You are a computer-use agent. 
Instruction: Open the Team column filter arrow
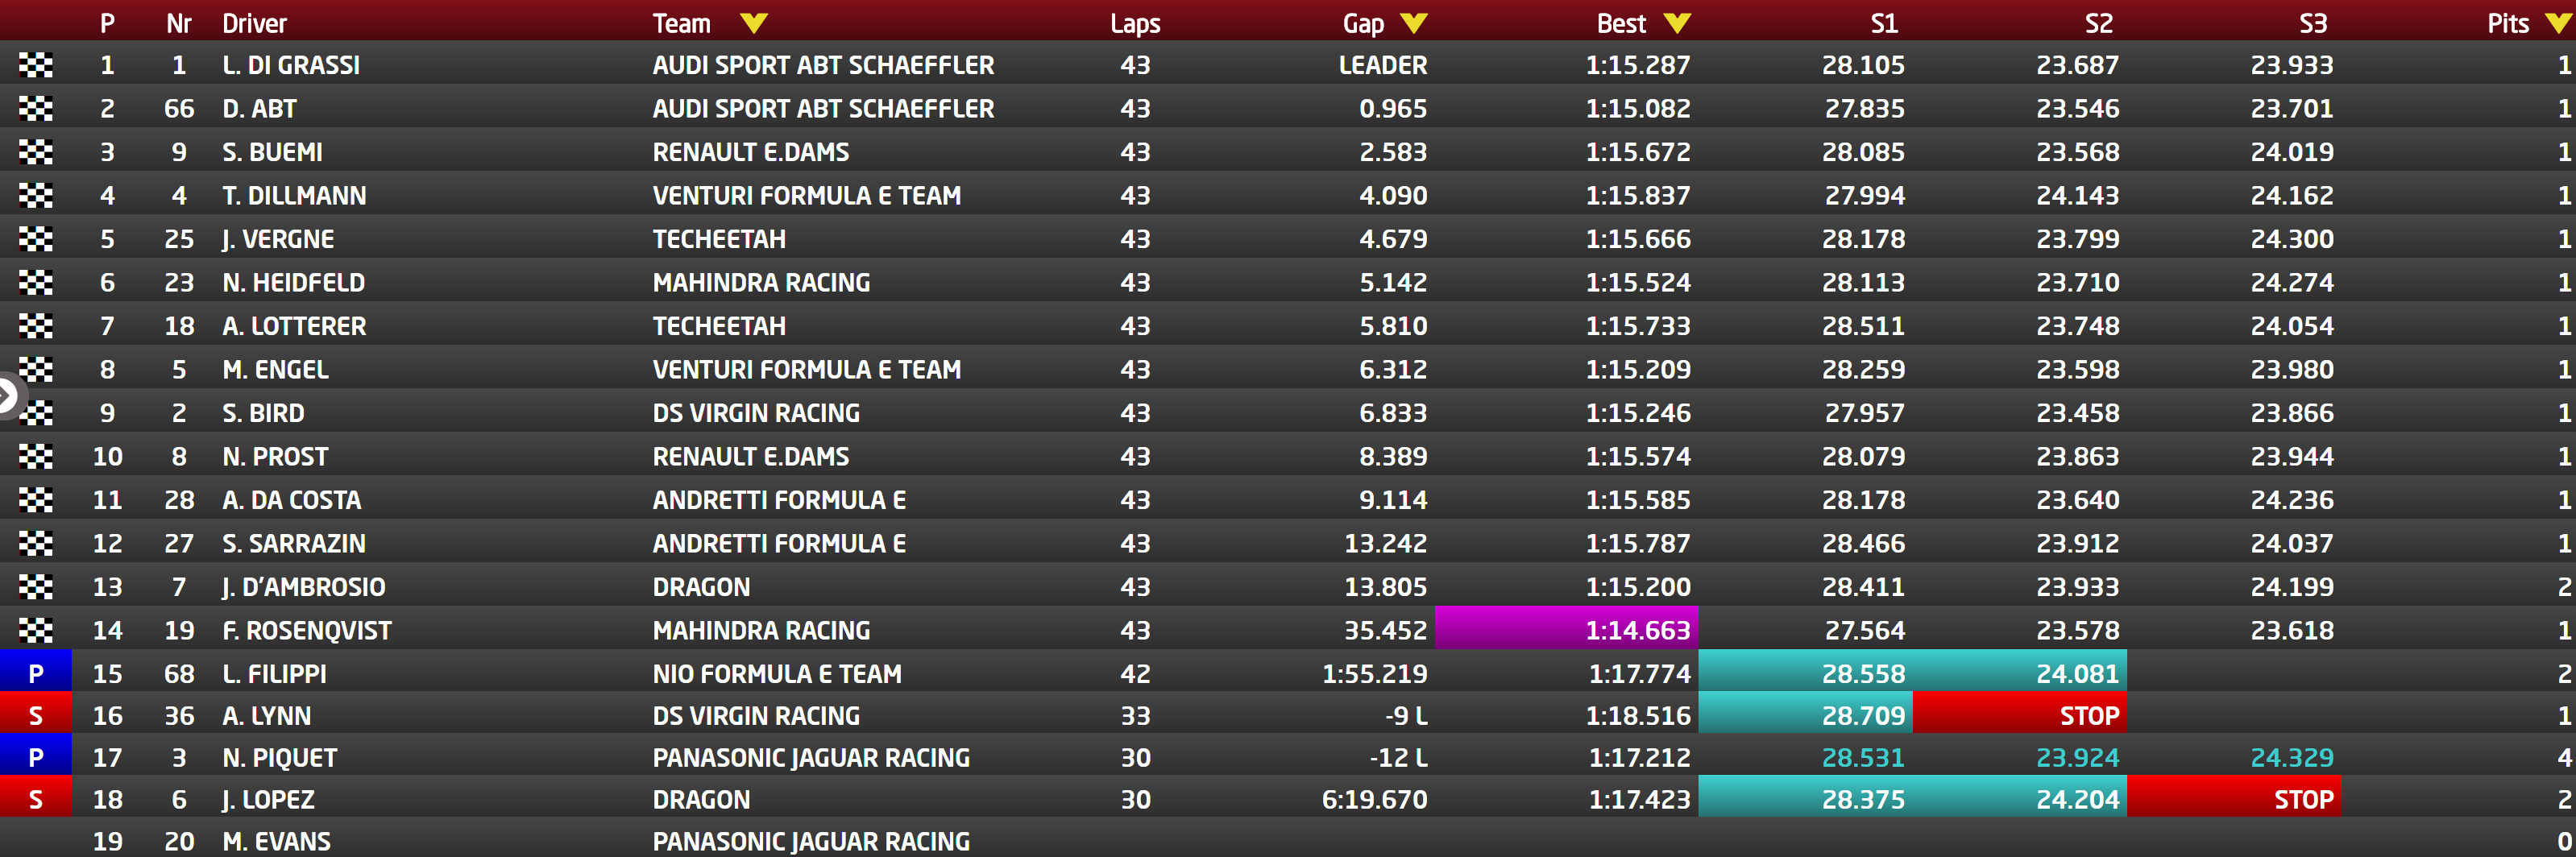click(754, 23)
